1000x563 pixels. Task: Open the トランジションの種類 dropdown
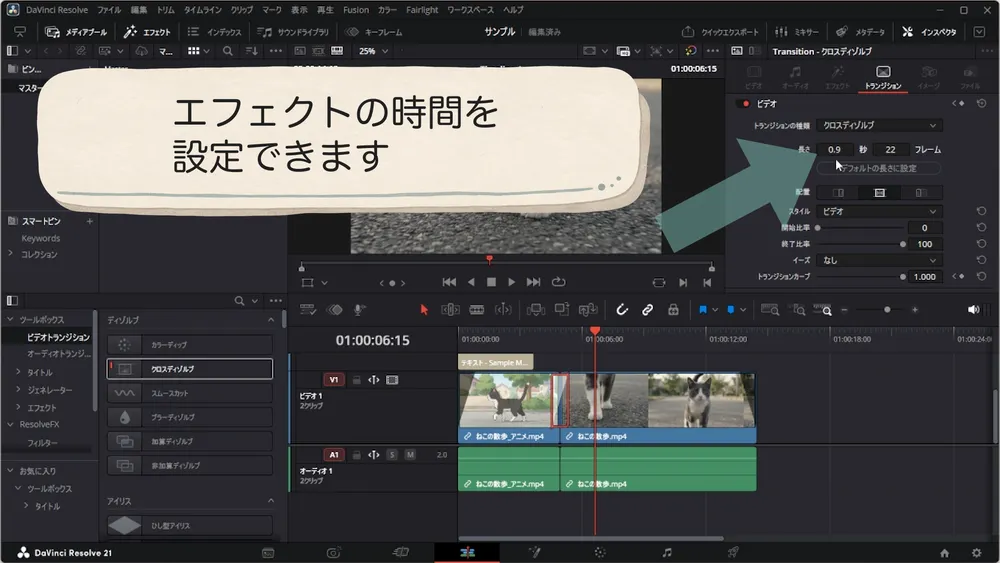[879, 126]
